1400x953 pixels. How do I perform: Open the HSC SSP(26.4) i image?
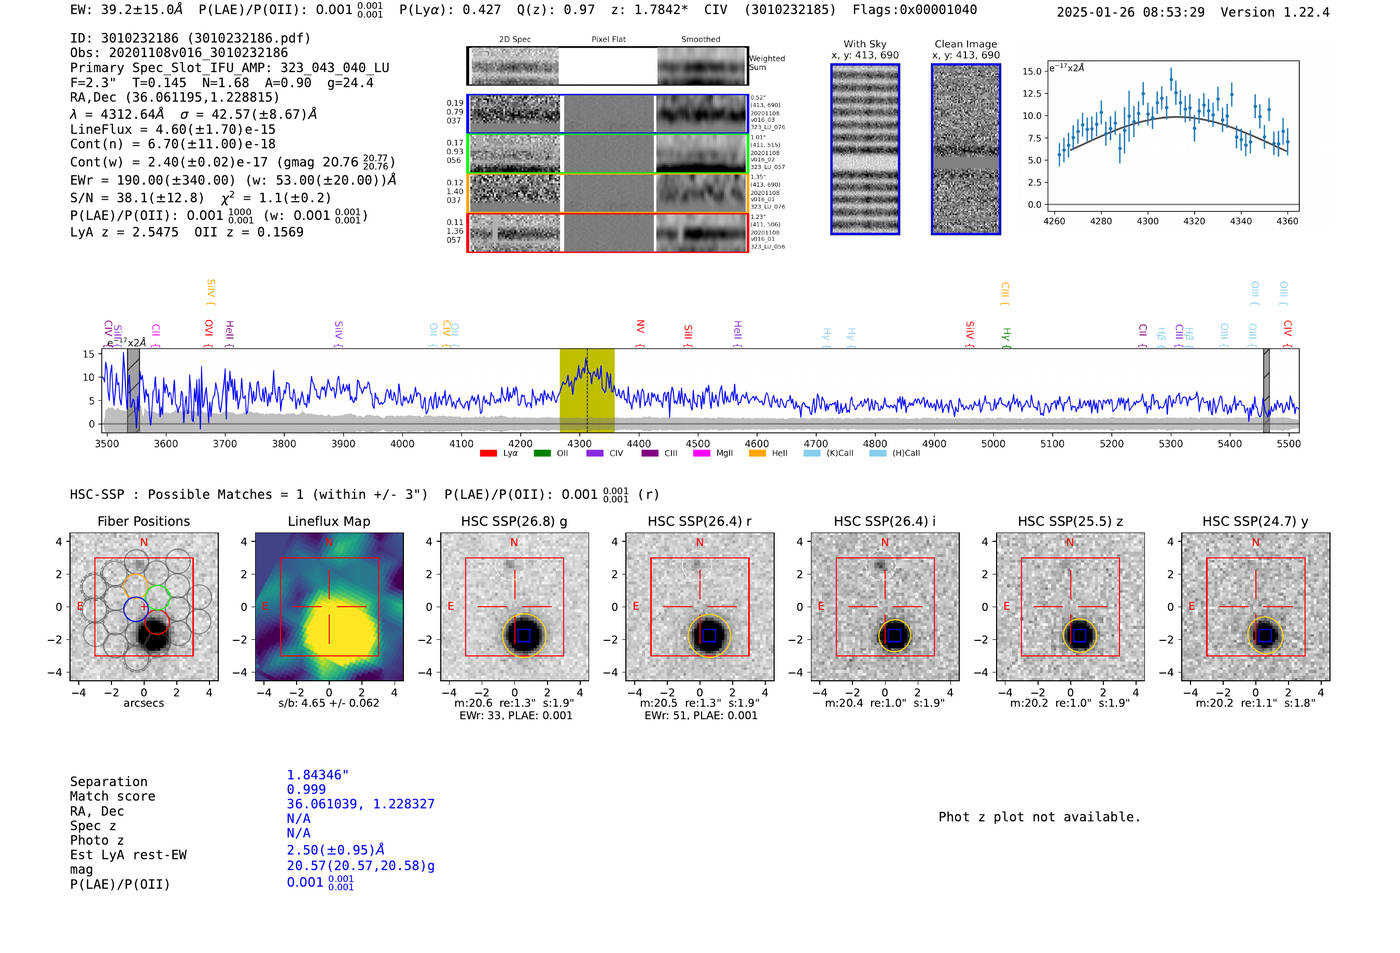(x=885, y=606)
